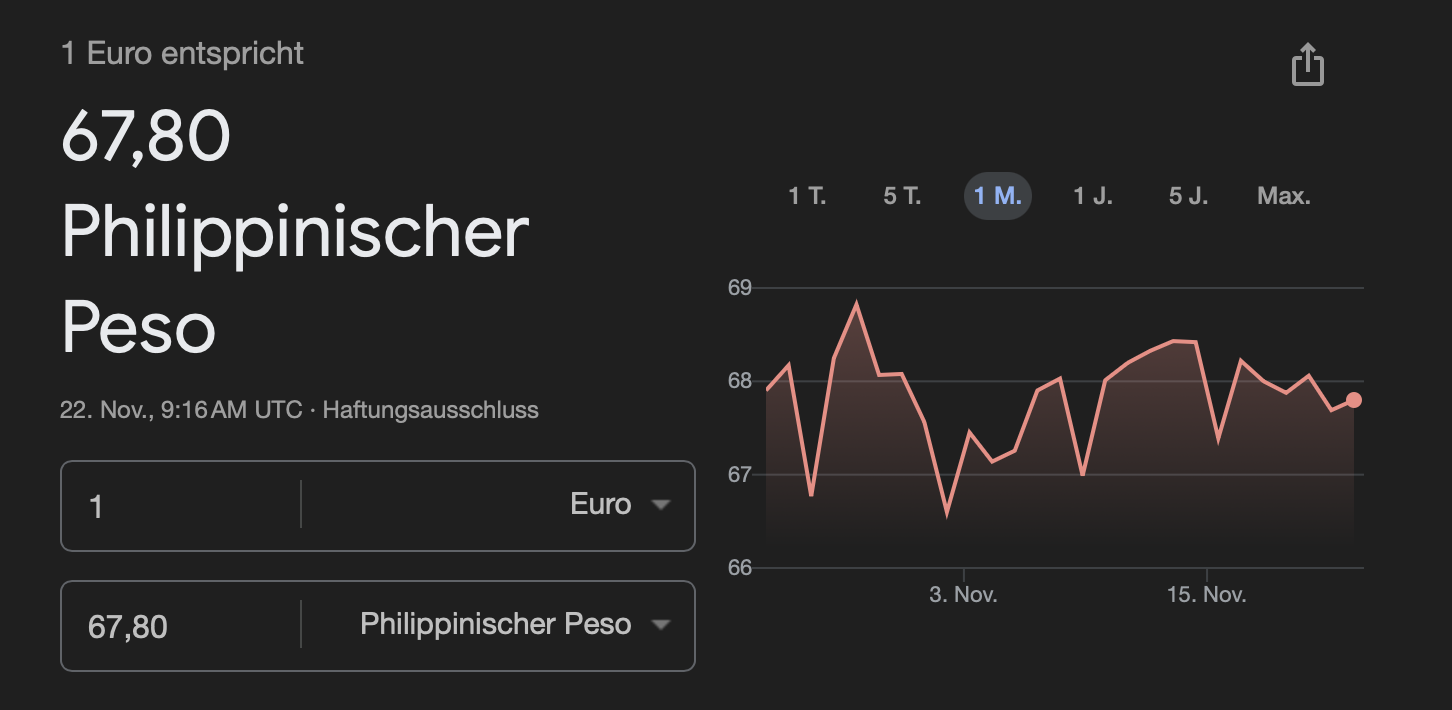Click the 15. Nov. axis label
This screenshot has width=1452, height=710.
[x=1206, y=595]
